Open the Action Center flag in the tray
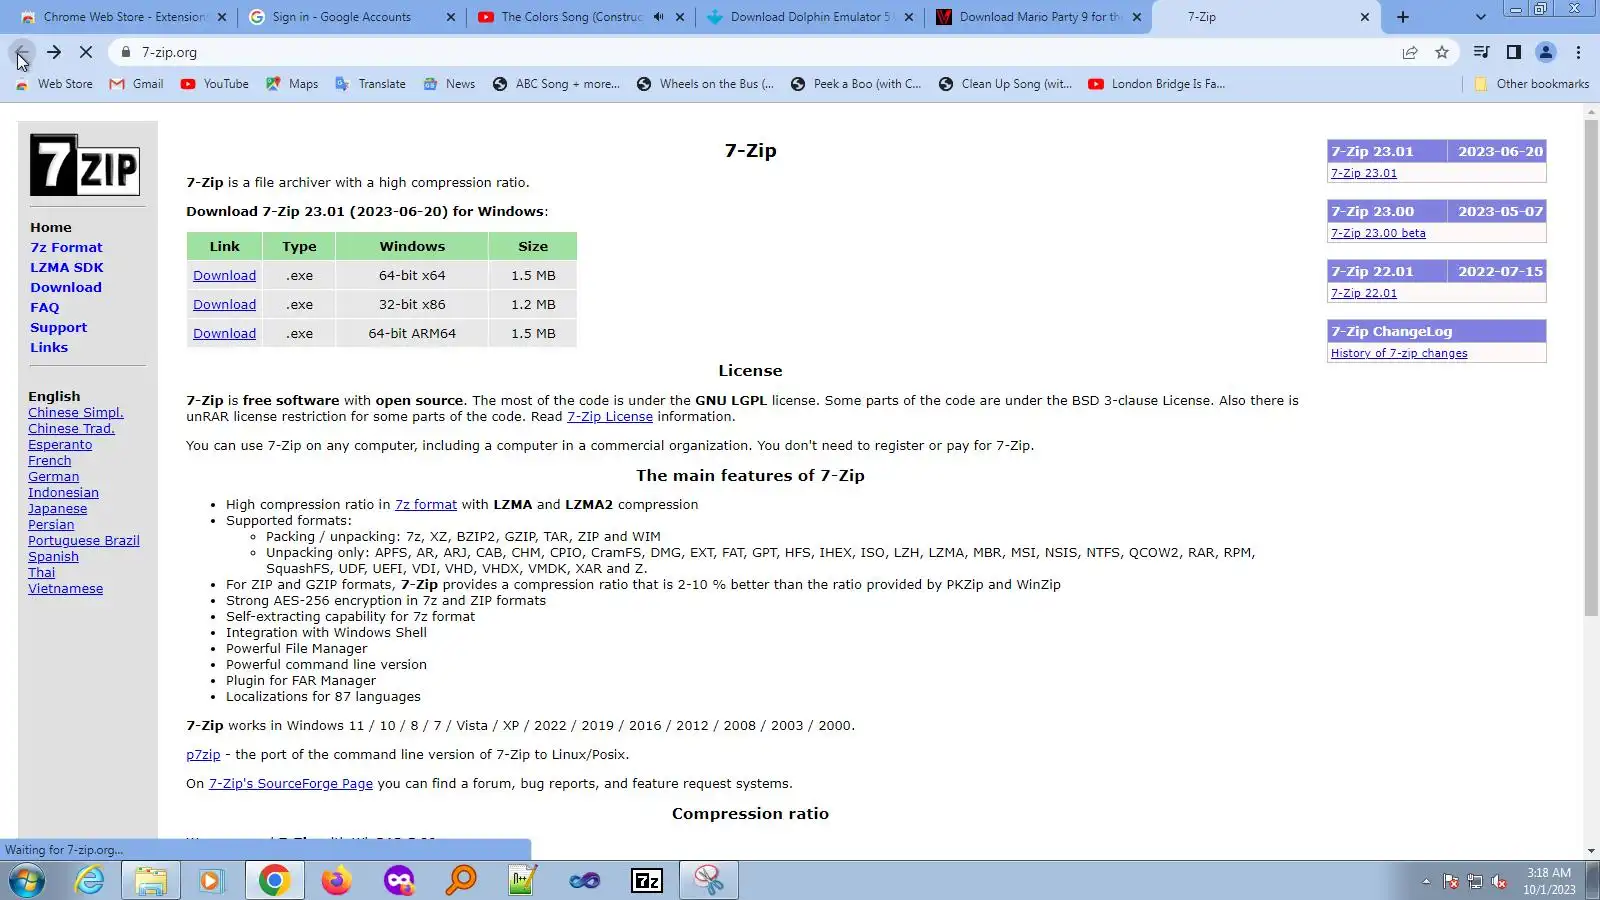Image resolution: width=1600 pixels, height=900 pixels. pyautogui.click(x=1451, y=881)
